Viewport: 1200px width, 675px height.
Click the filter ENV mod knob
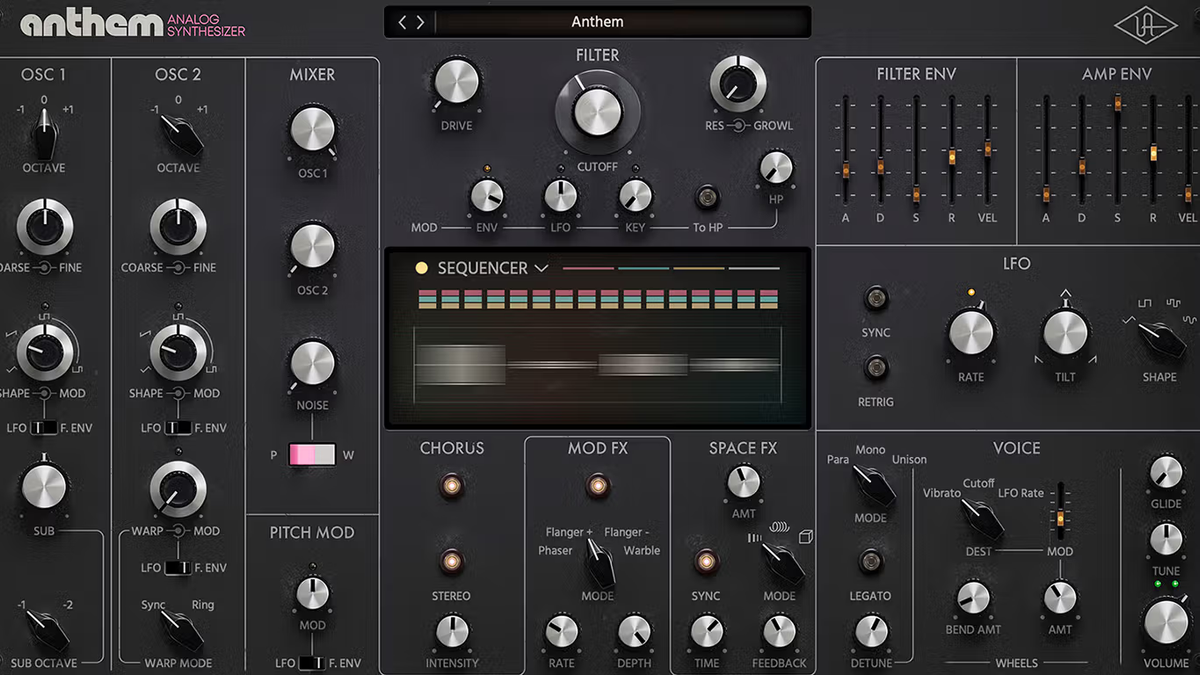tap(487, 195)
